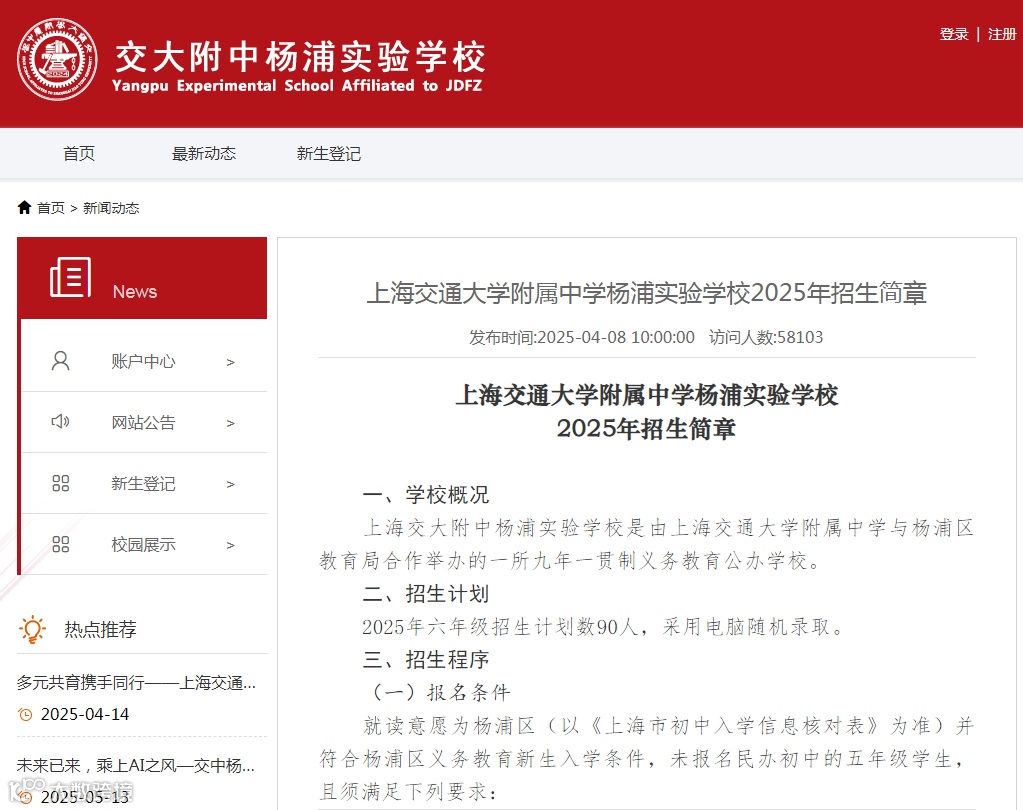Viewport: 1023px width, 810px height.
Task: Click heading 二、招生计划
Action: [425, 593]
